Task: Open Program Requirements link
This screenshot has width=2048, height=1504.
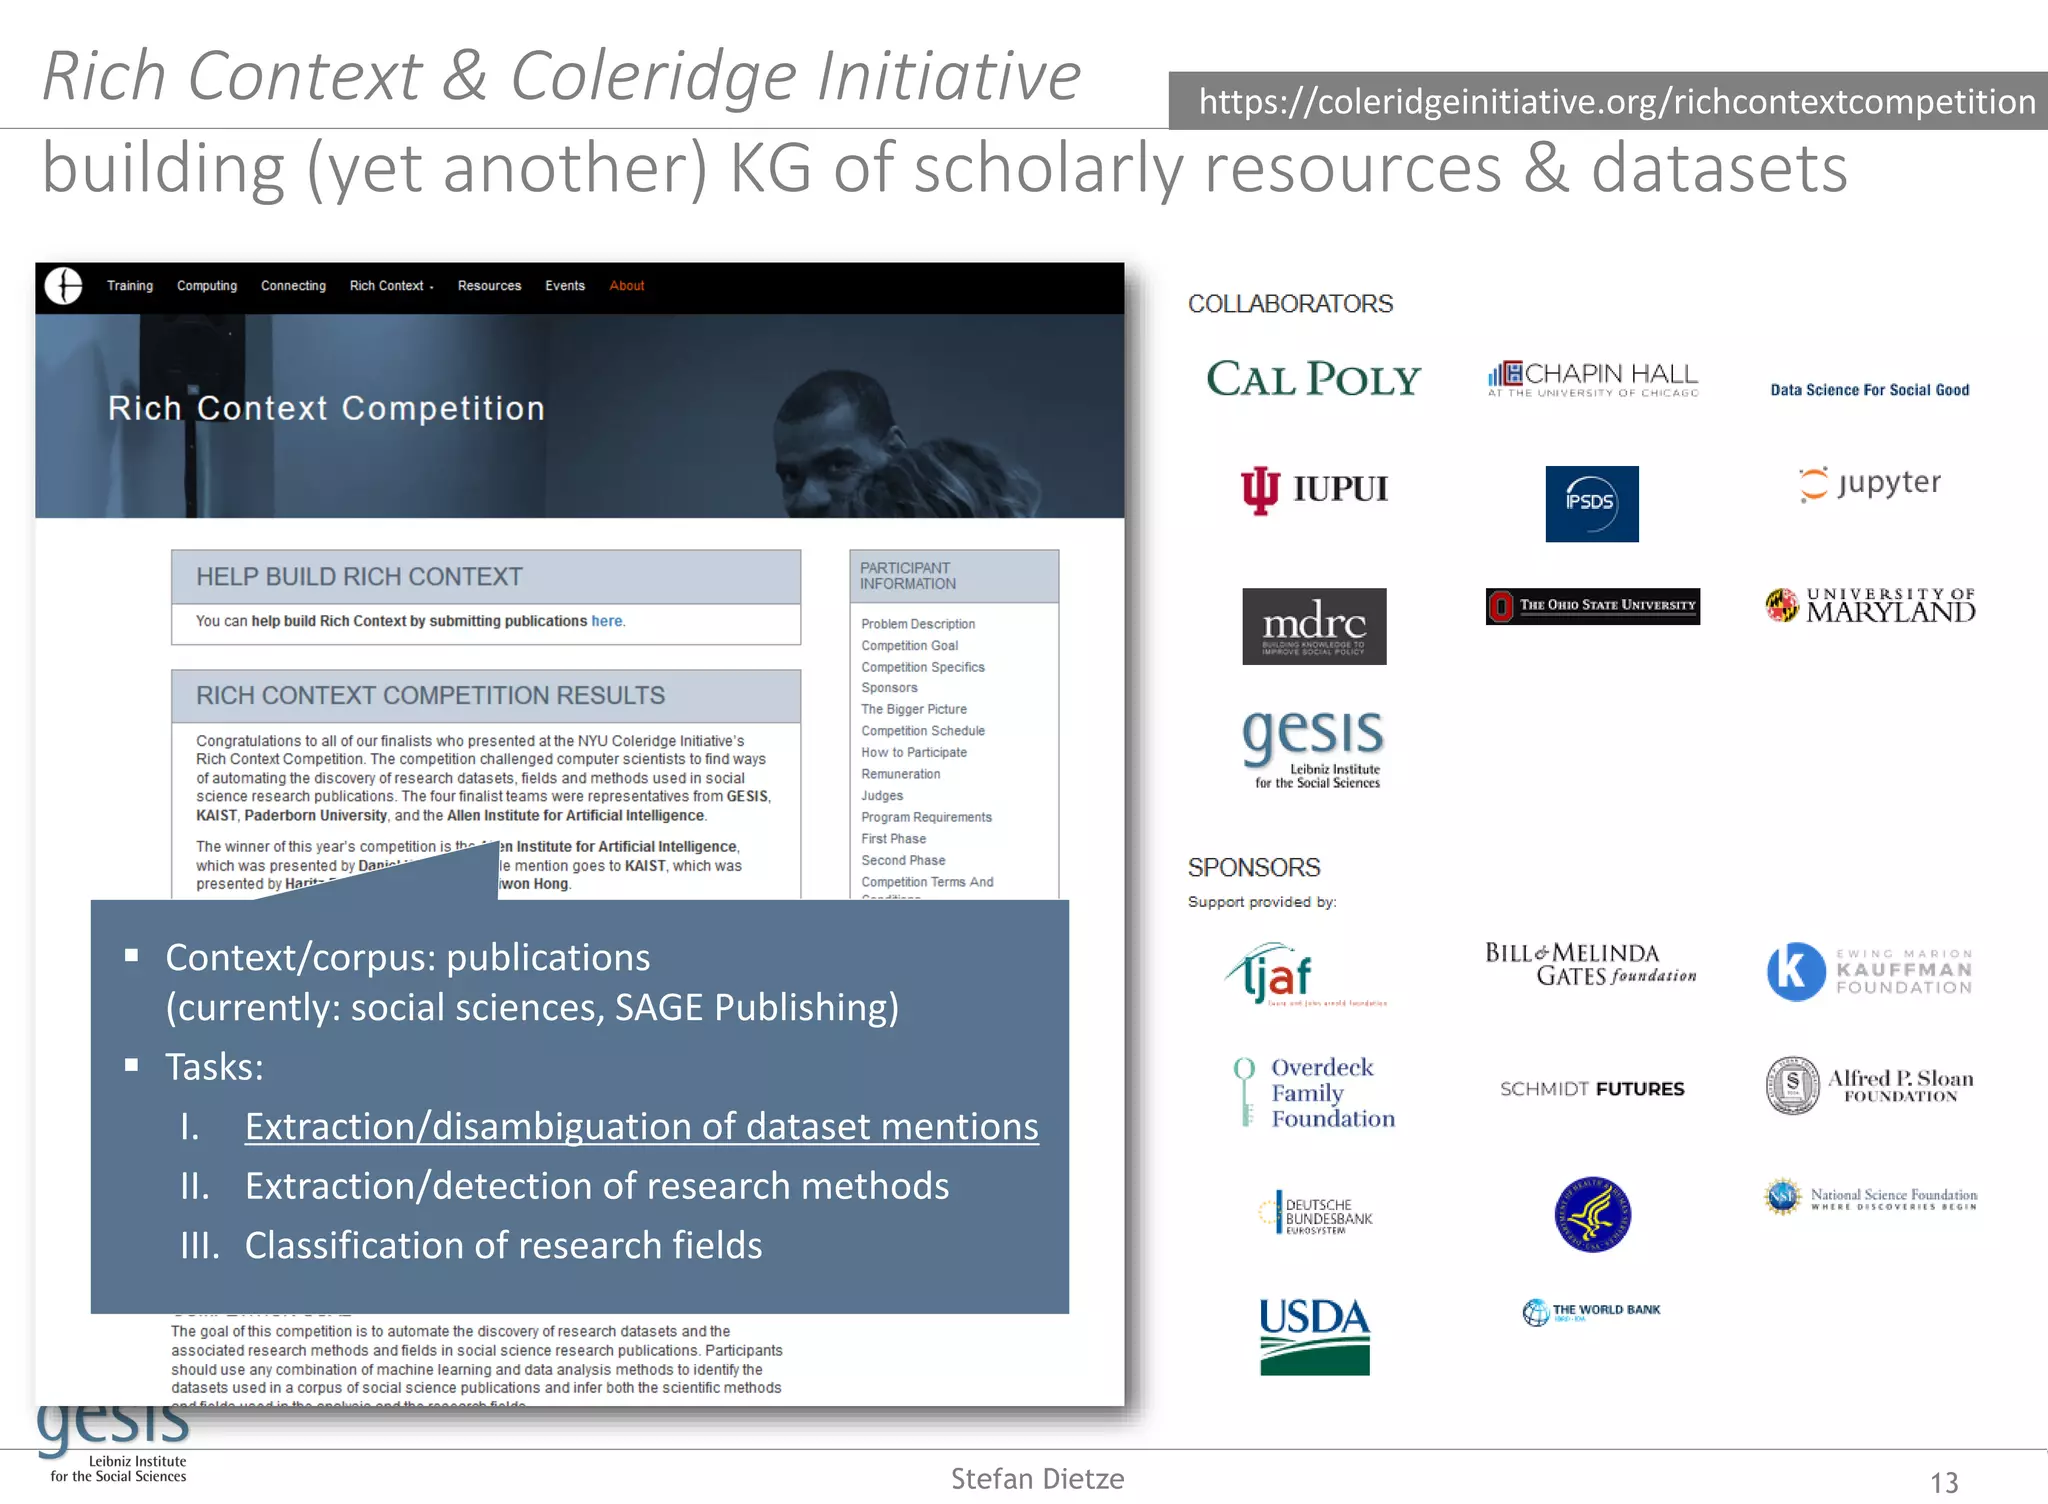Action: (926, 817)
